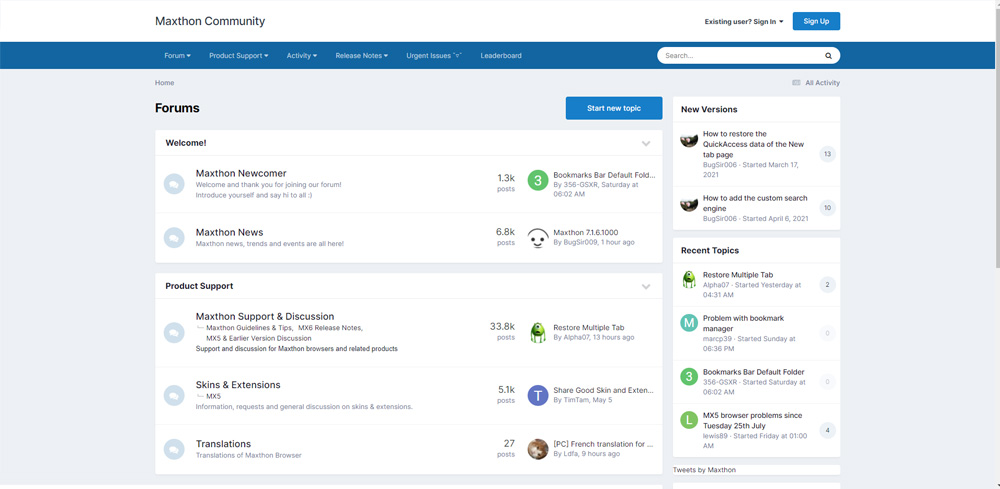Screen dimensions: 1000x489
Task: Open the Activity navigation menu
Action: [x=301, y=56]
